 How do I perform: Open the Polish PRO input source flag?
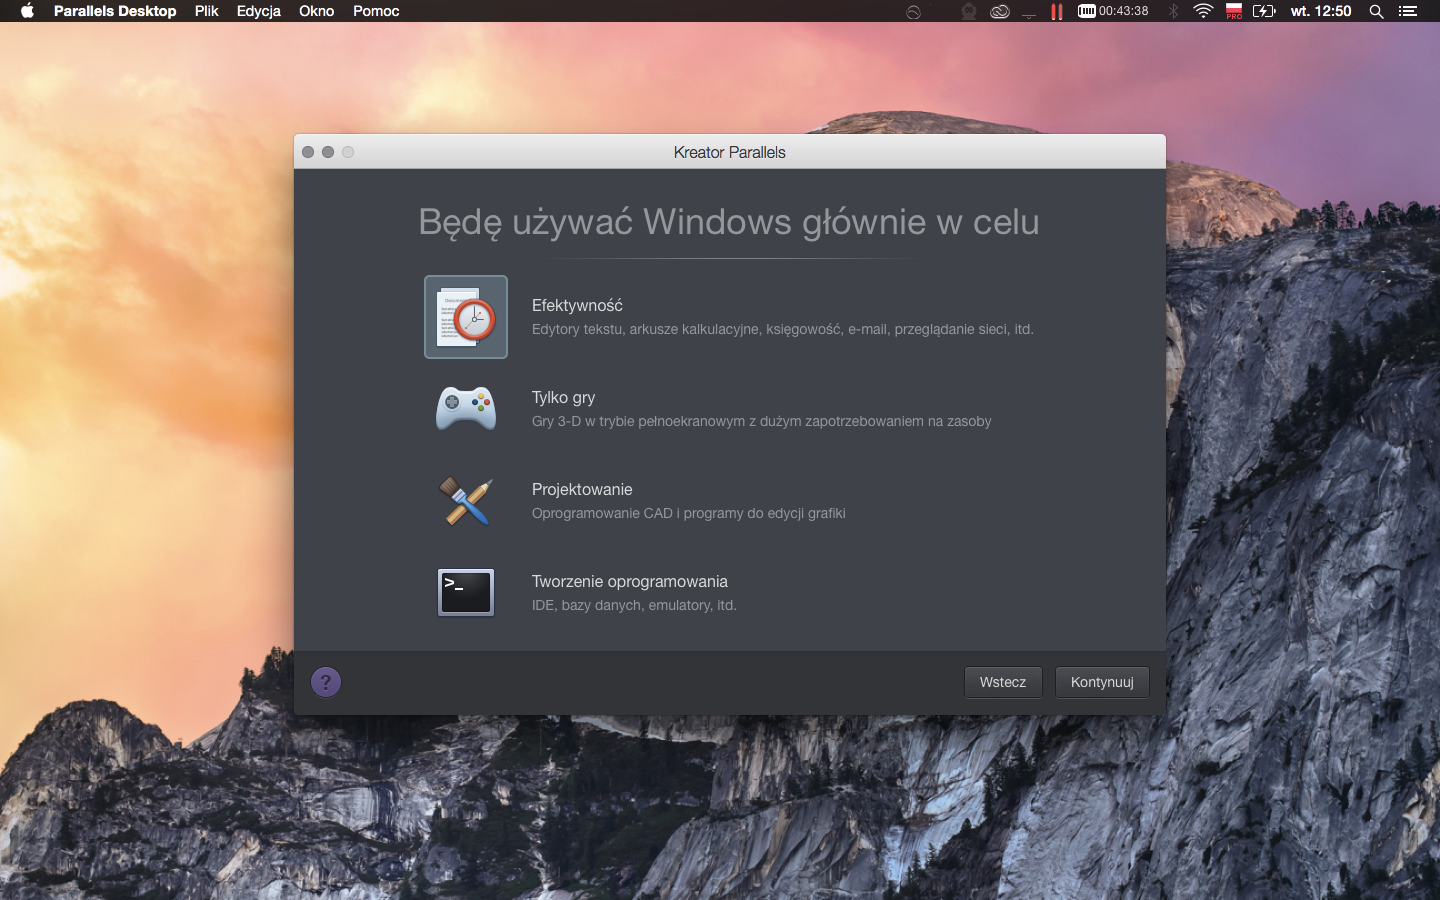pyautogui.click(x=1234, y=11)
